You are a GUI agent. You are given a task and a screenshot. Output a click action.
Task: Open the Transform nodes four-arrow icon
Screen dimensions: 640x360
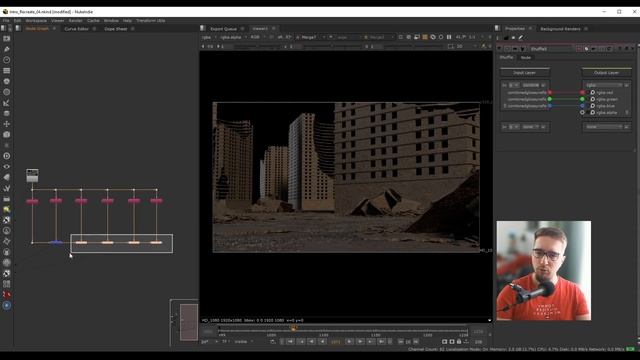point(7,124)
